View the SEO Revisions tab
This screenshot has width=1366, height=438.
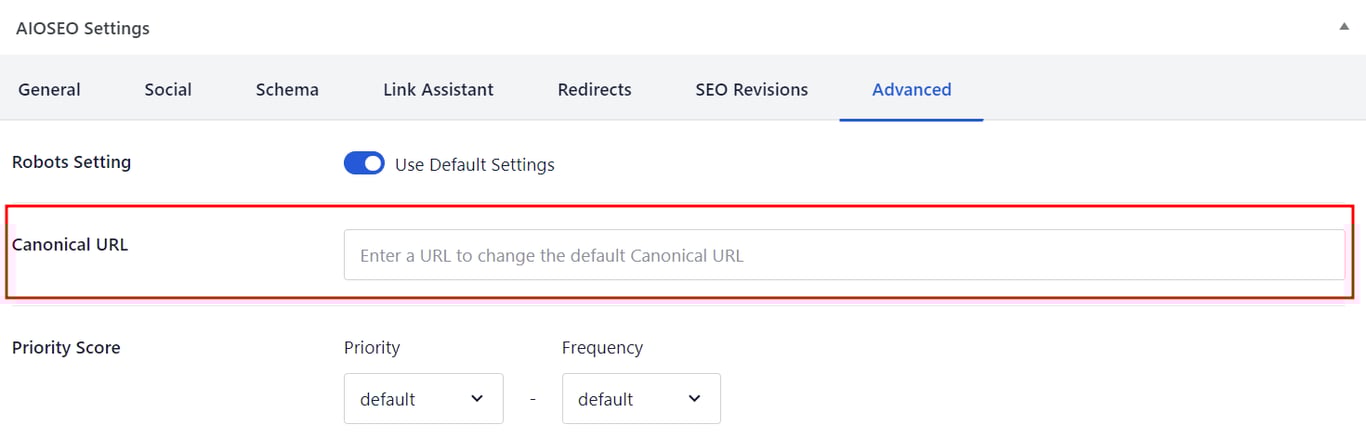point(751,90)
